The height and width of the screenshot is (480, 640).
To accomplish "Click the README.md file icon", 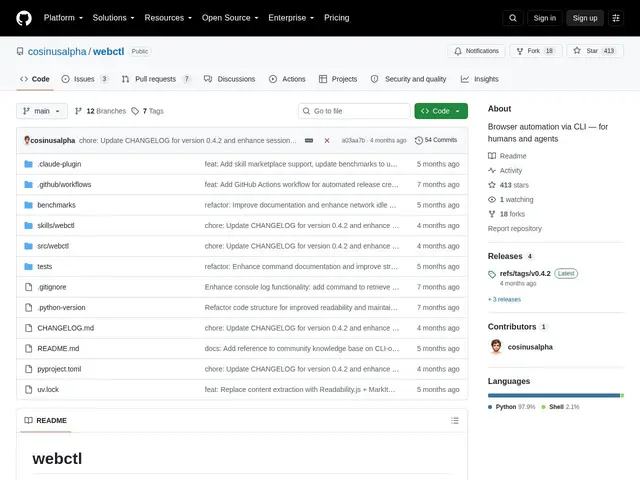I will click(28, 349).
